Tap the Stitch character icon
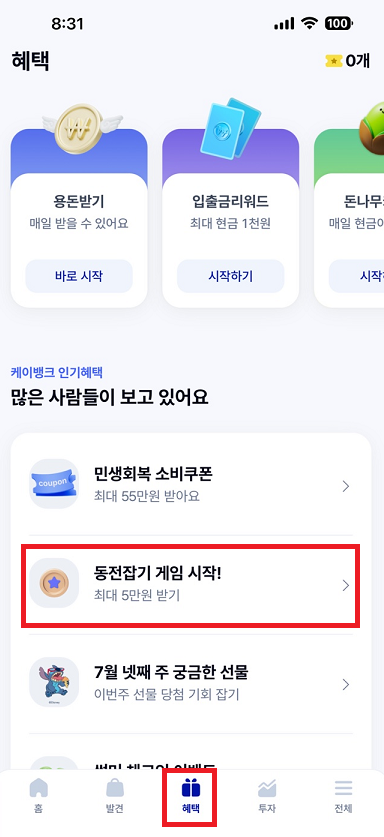The image size is (384, 837). [x=54, y=682]
